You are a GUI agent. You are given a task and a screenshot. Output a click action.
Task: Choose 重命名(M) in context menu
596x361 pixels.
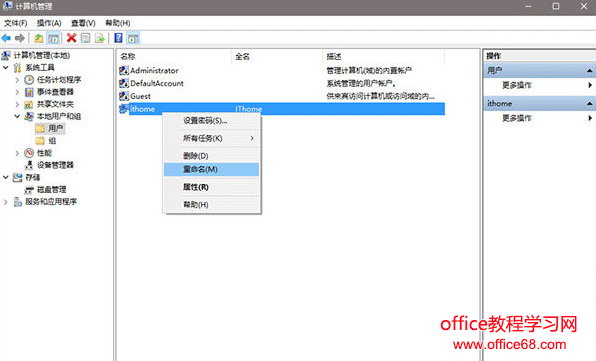(212, 169)
